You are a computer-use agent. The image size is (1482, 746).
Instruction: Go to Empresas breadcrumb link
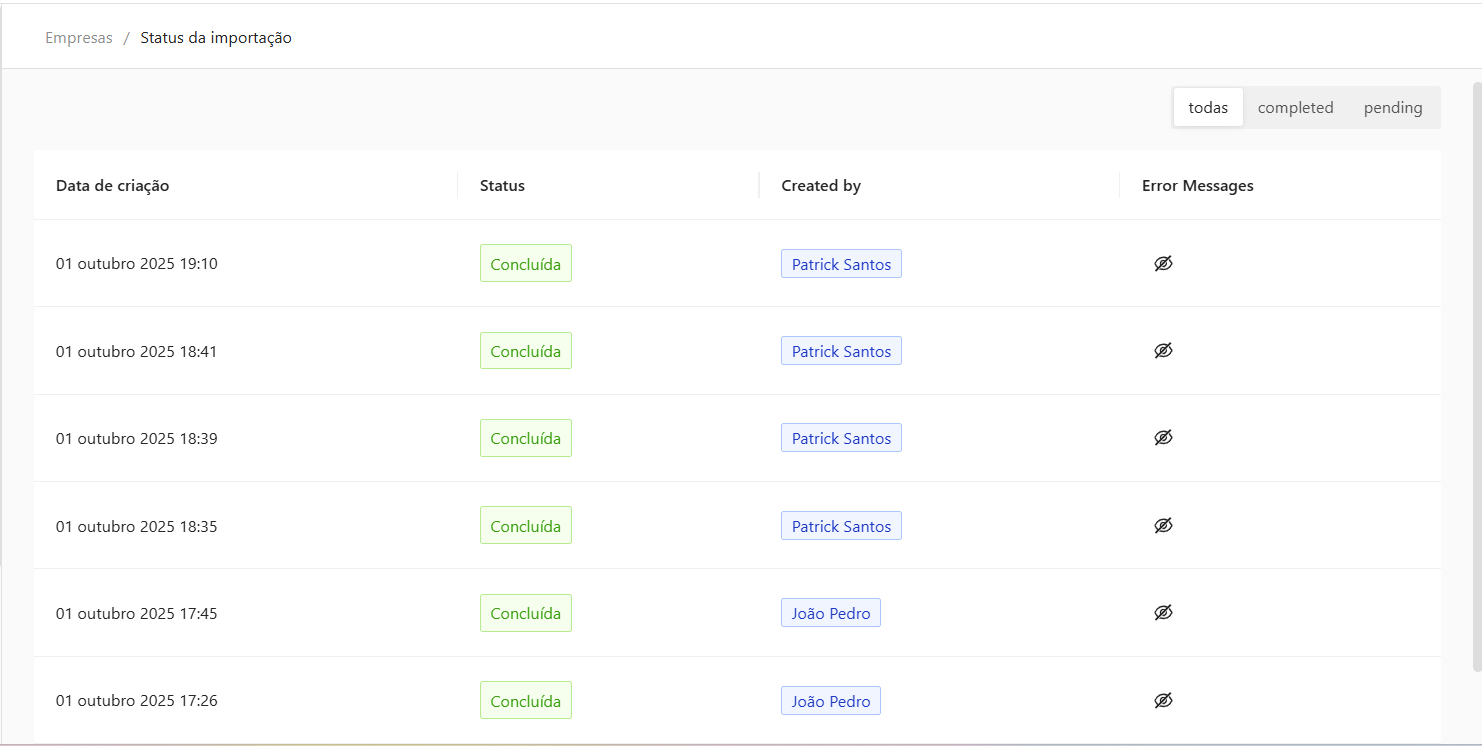pos(79,38)
